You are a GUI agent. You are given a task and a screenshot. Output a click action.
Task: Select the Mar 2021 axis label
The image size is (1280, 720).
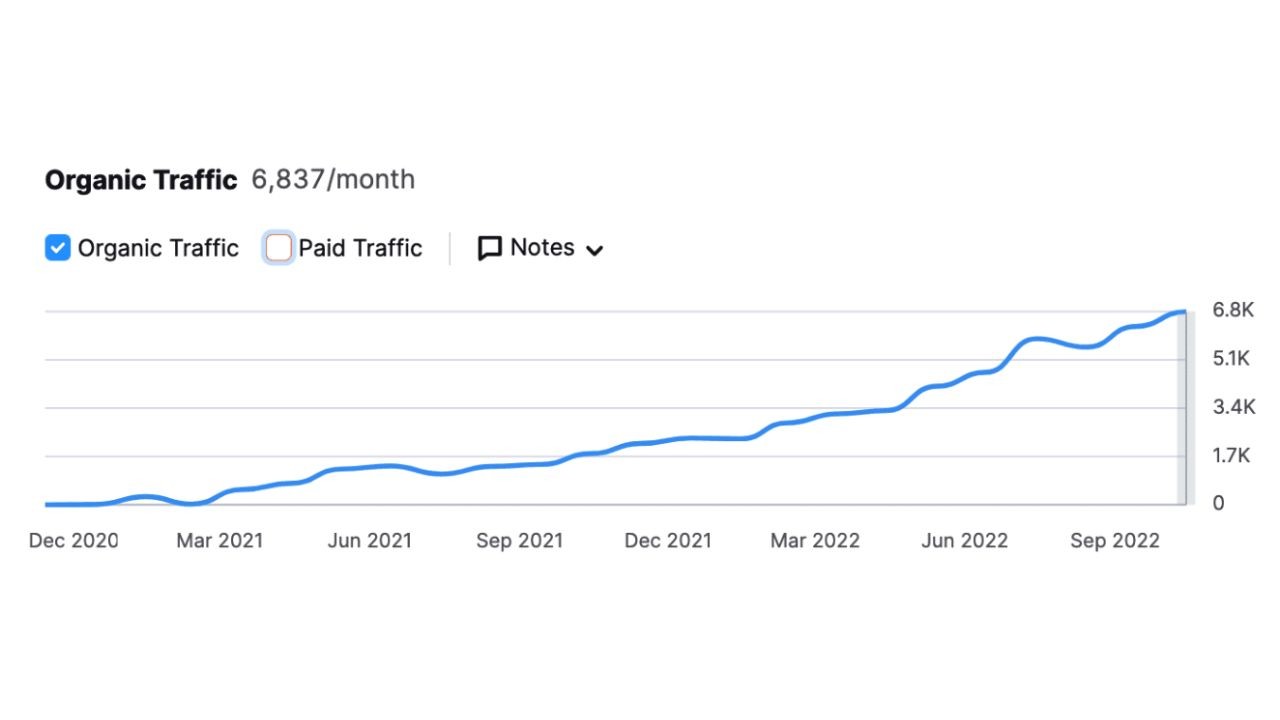click(x=220, y=541)
